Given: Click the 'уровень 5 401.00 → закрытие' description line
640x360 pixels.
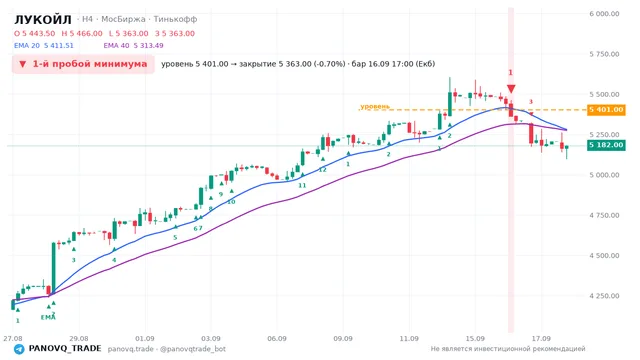Looking at the screenshot, I should click(298, 64).
